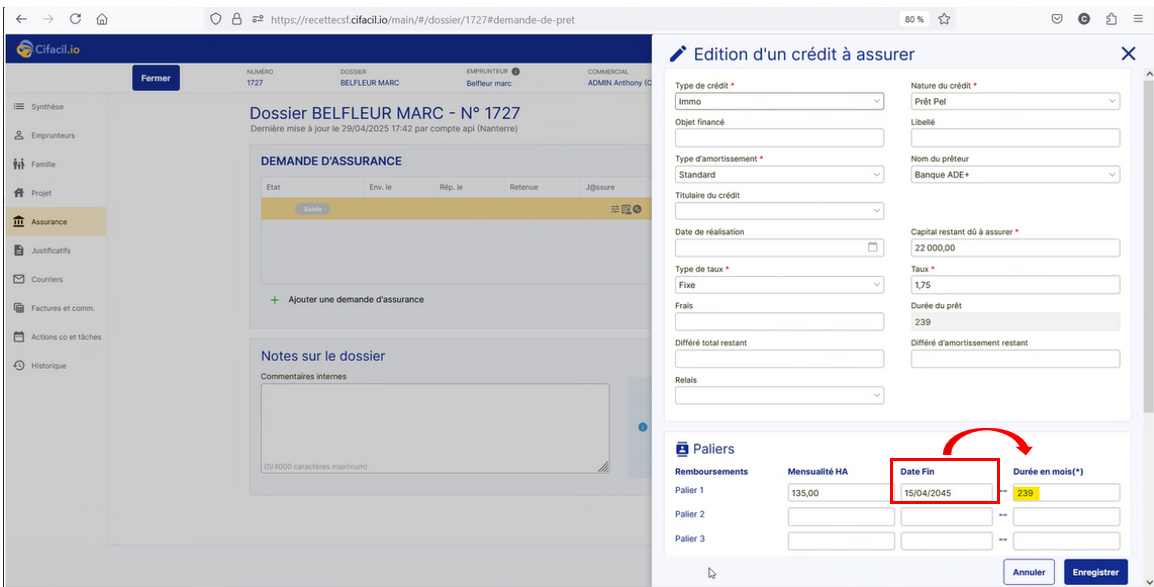
Task: Click the green plus icon to add insurance request
Action: point(275,300)
